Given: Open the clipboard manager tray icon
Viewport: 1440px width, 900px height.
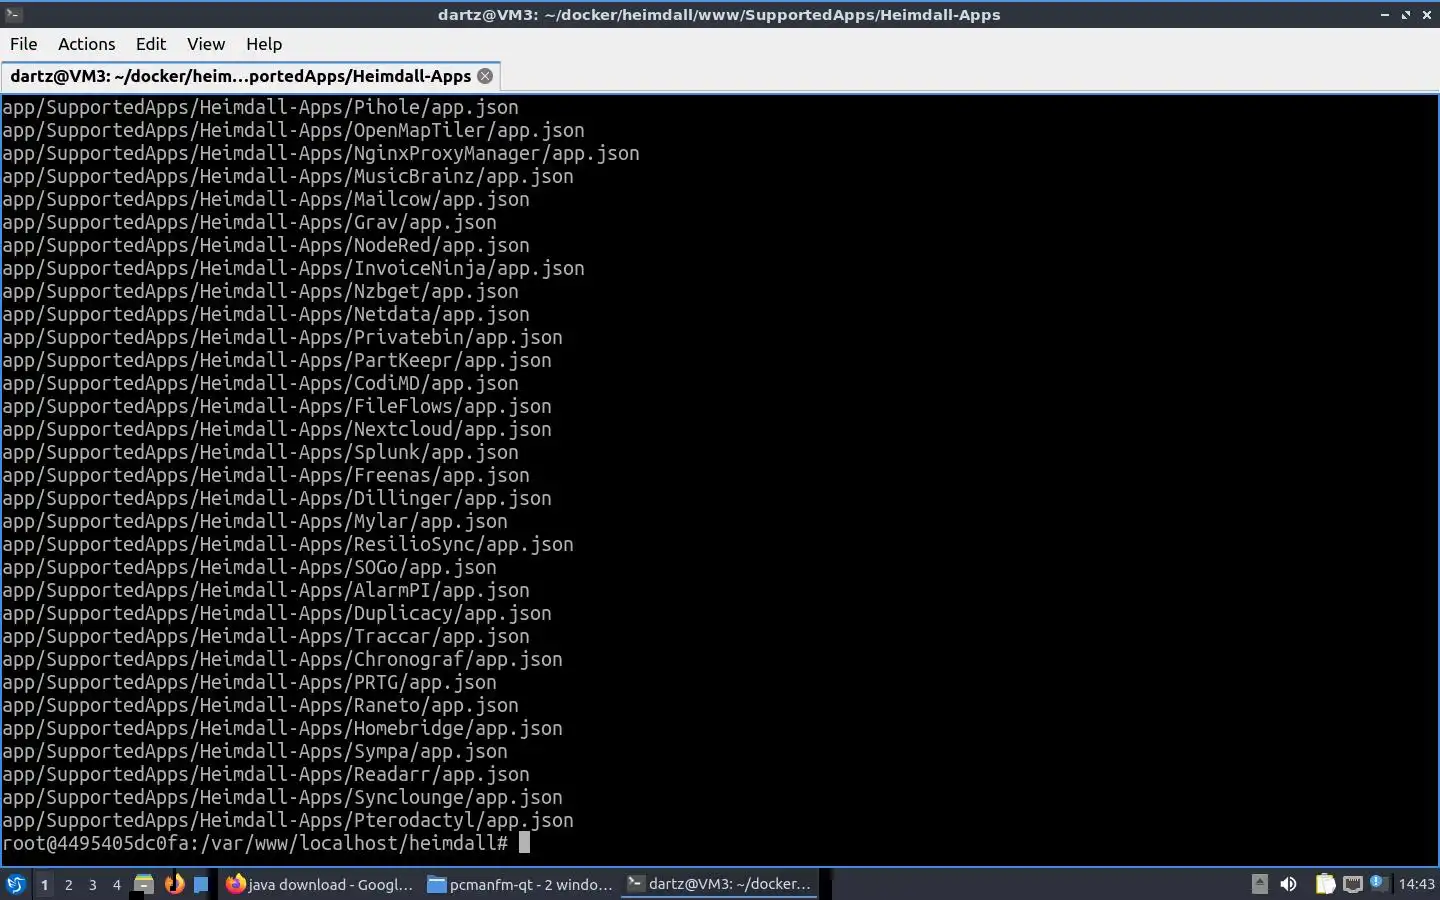Looking at the screenshot, I should 1325,884.
